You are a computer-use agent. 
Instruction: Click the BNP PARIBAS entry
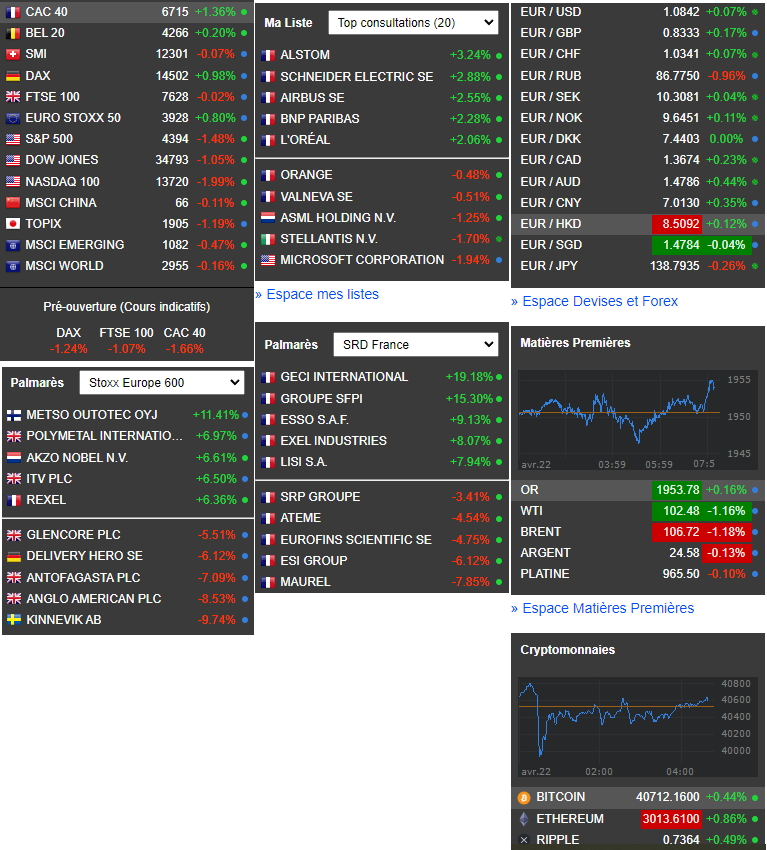[x=320, y=119]
